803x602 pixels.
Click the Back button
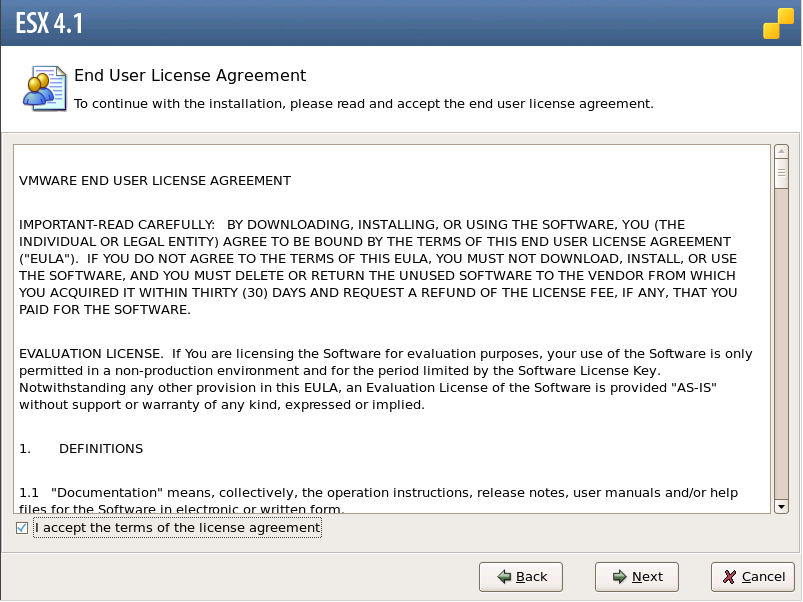pyautogui.click(x=521, y=577)
